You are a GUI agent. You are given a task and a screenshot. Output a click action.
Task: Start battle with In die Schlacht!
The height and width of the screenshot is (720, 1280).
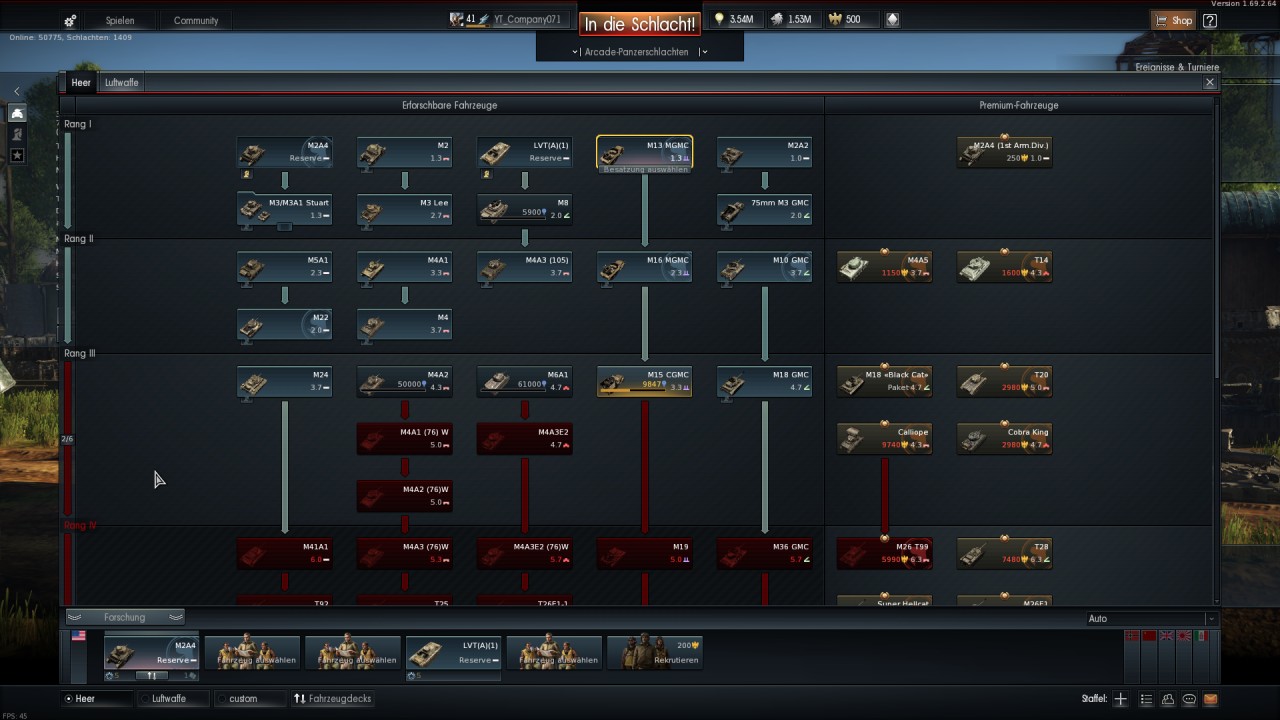640,23
